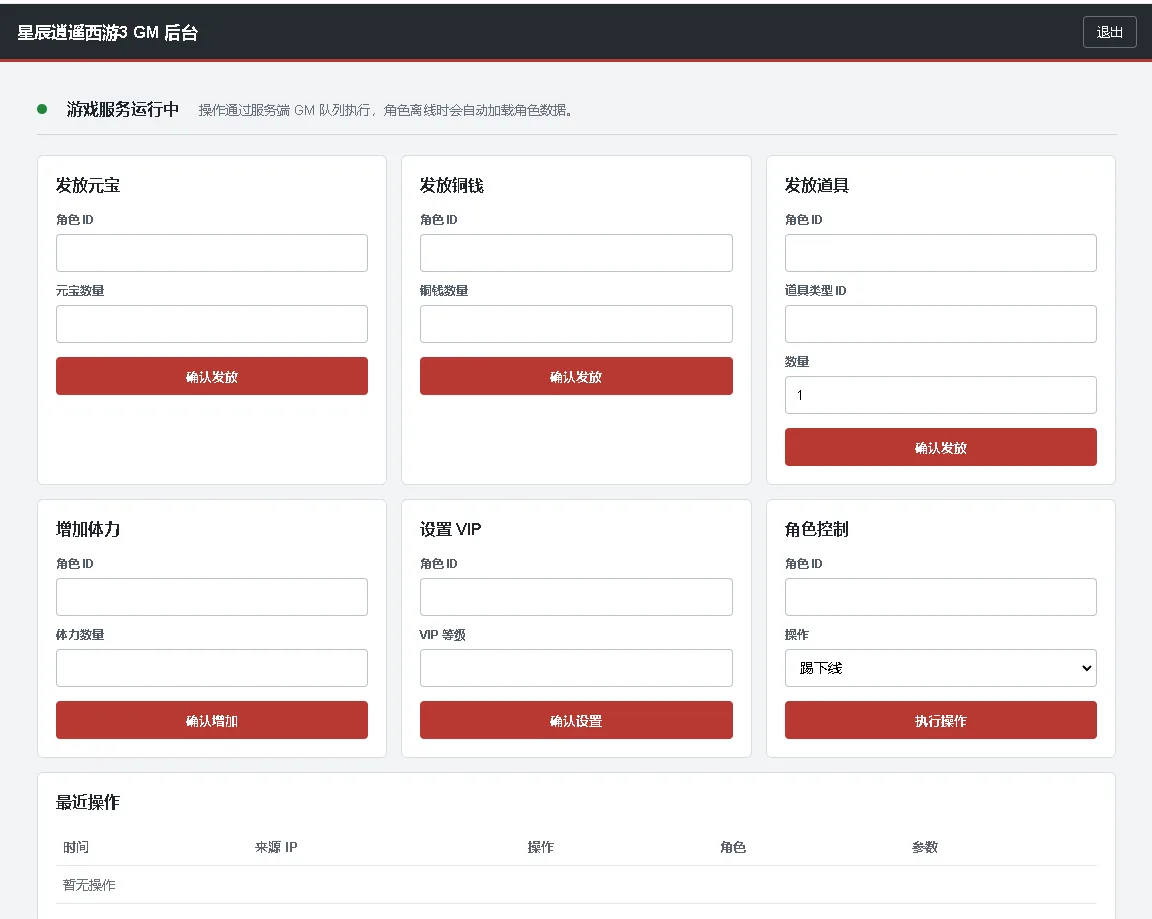Click the 退出 logout button
Screen dimensions: 1152x919
[1109, 32]
